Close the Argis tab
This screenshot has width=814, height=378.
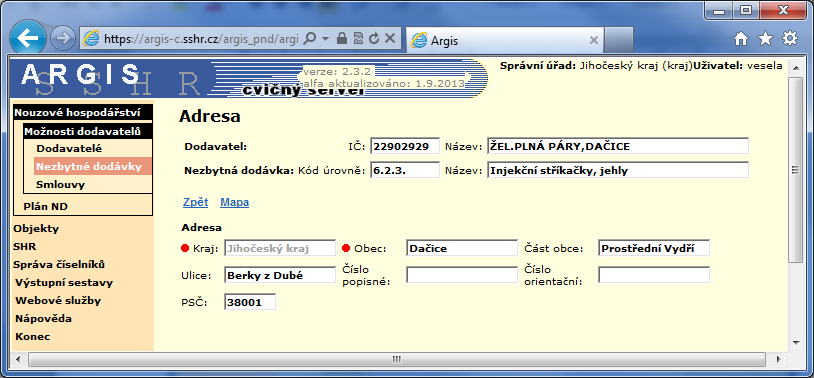pyautogui.click(x=594, y=40)
